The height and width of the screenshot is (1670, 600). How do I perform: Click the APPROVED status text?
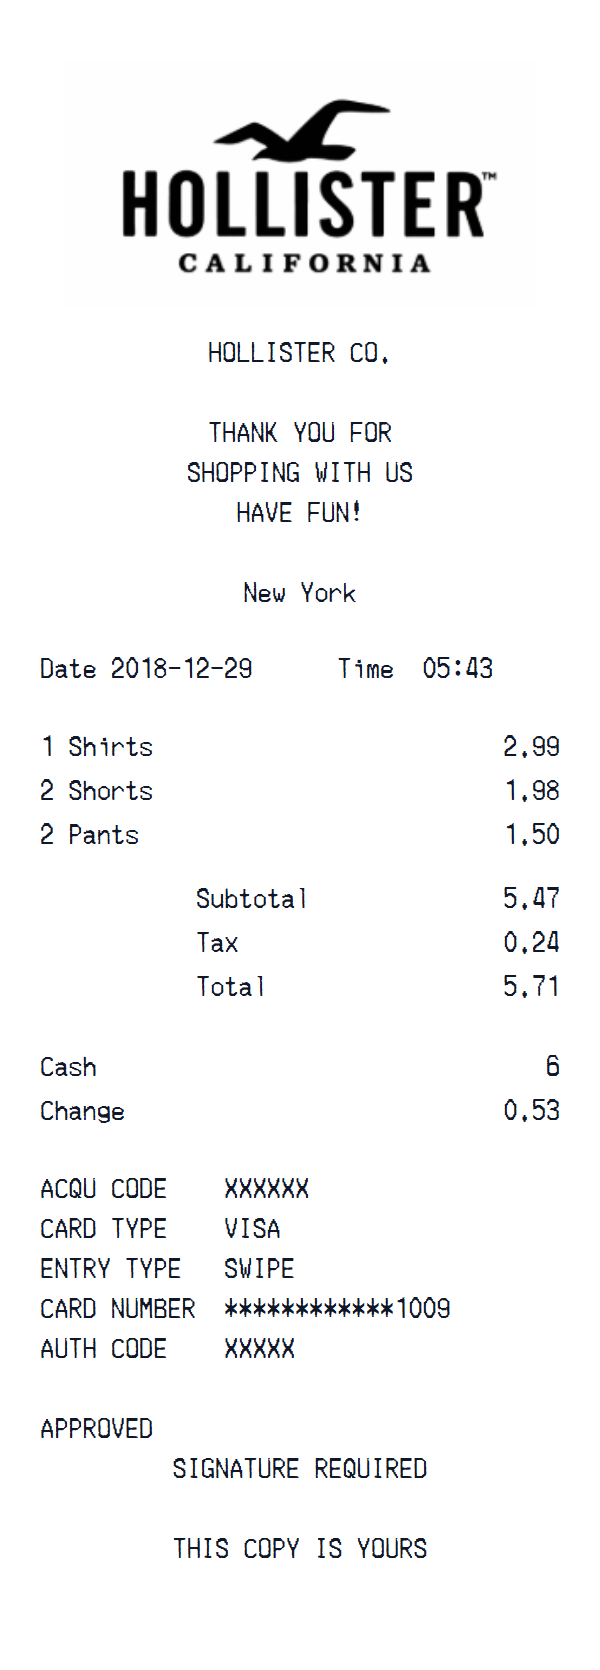tap(96, 1429)
